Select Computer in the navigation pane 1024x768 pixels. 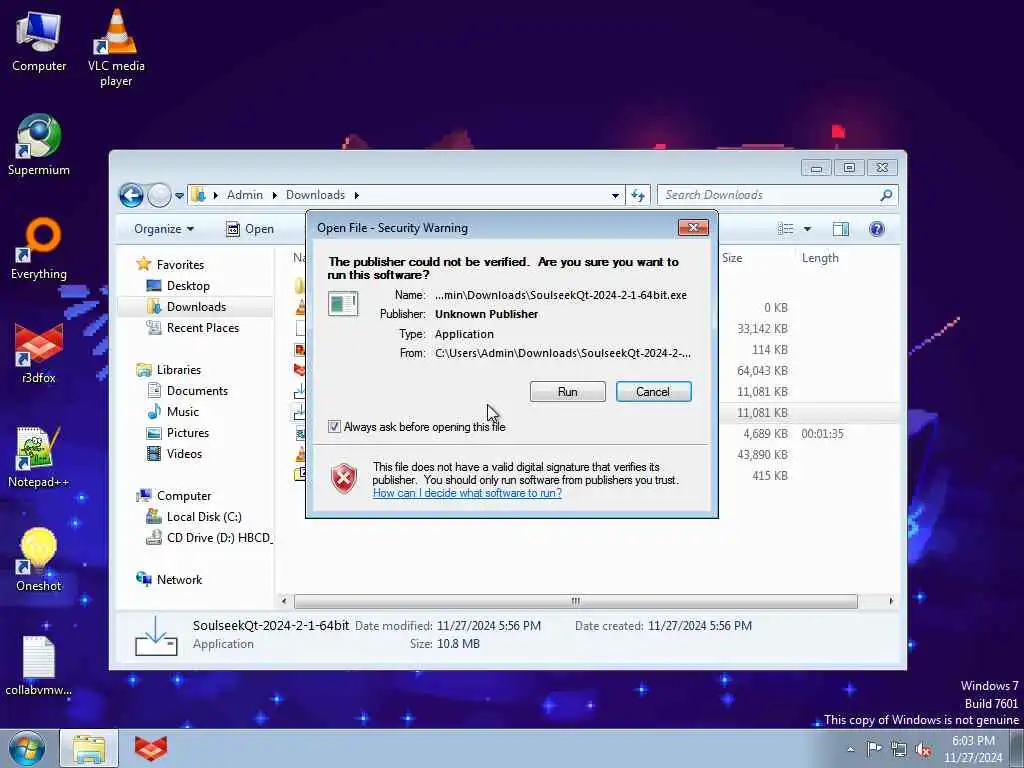[184, 496]
